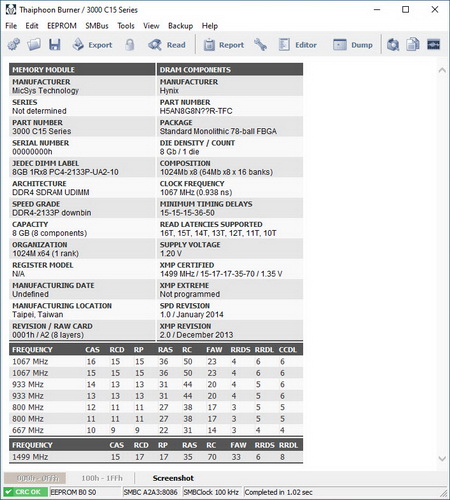Click the part number H5AN8G8N??R-TFC
Viewport: 450px width, 500px height.
196,111
